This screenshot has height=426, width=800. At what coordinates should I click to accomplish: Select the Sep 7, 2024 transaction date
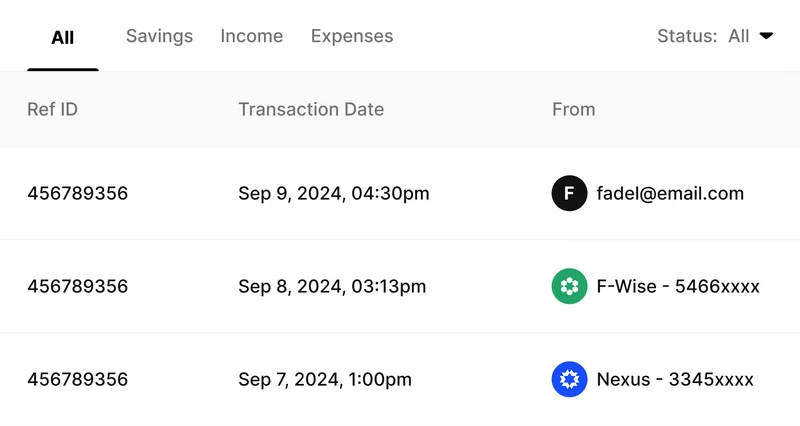click(325, 379)
